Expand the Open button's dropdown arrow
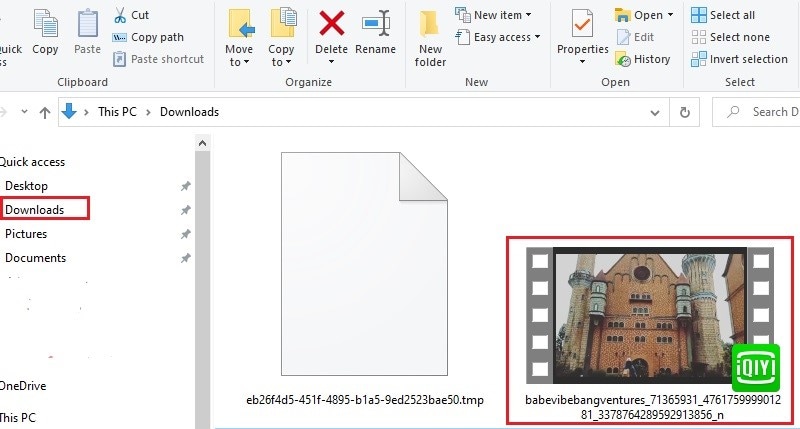This screenshot has width=800, height=429. point(670,15)
